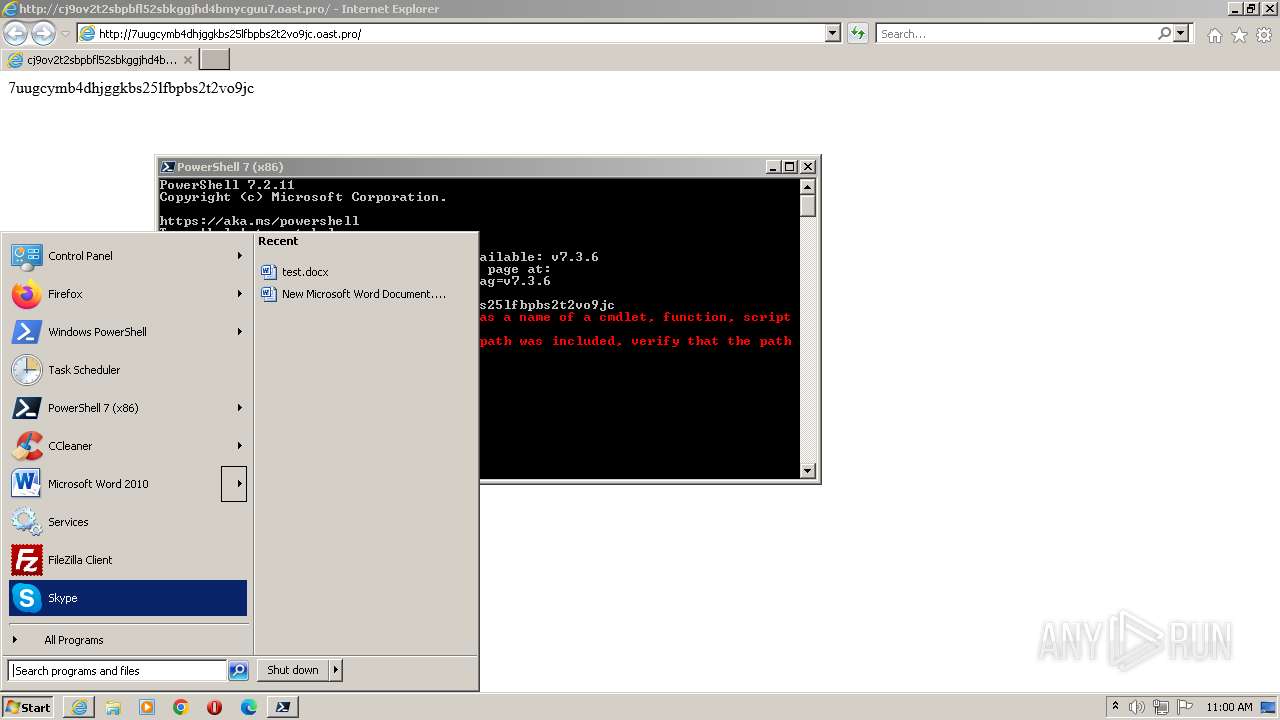Open network icon in system tray
Image resolution: width=1280 pixels, height=720 pixels.
(1160, 707)
